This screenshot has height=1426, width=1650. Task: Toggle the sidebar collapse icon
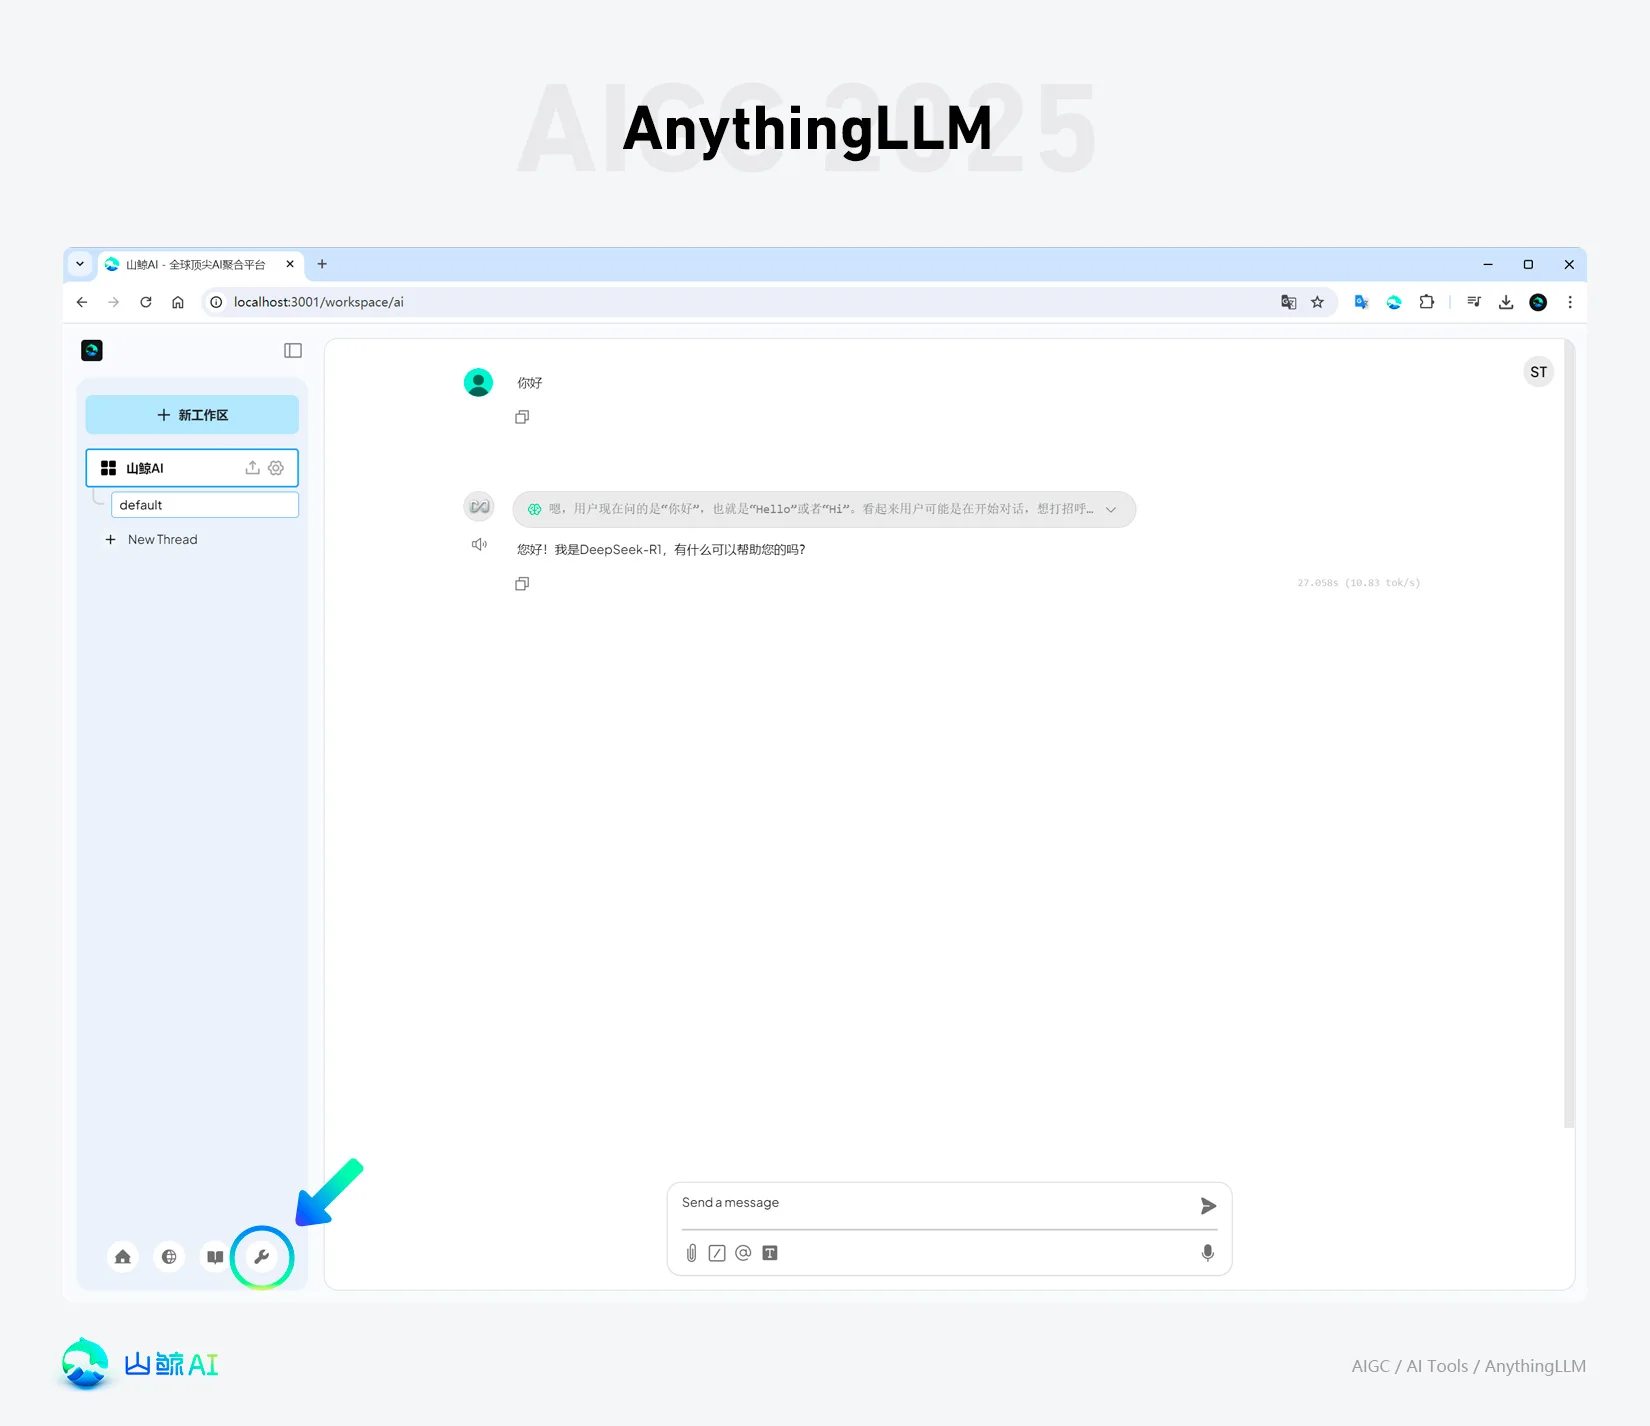pos(293,350)
